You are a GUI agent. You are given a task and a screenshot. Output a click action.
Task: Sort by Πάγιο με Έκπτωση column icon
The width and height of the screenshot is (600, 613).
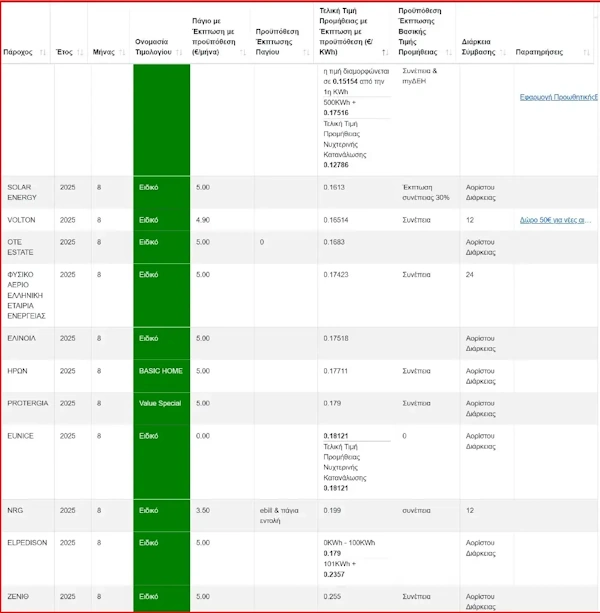[243, 52]
